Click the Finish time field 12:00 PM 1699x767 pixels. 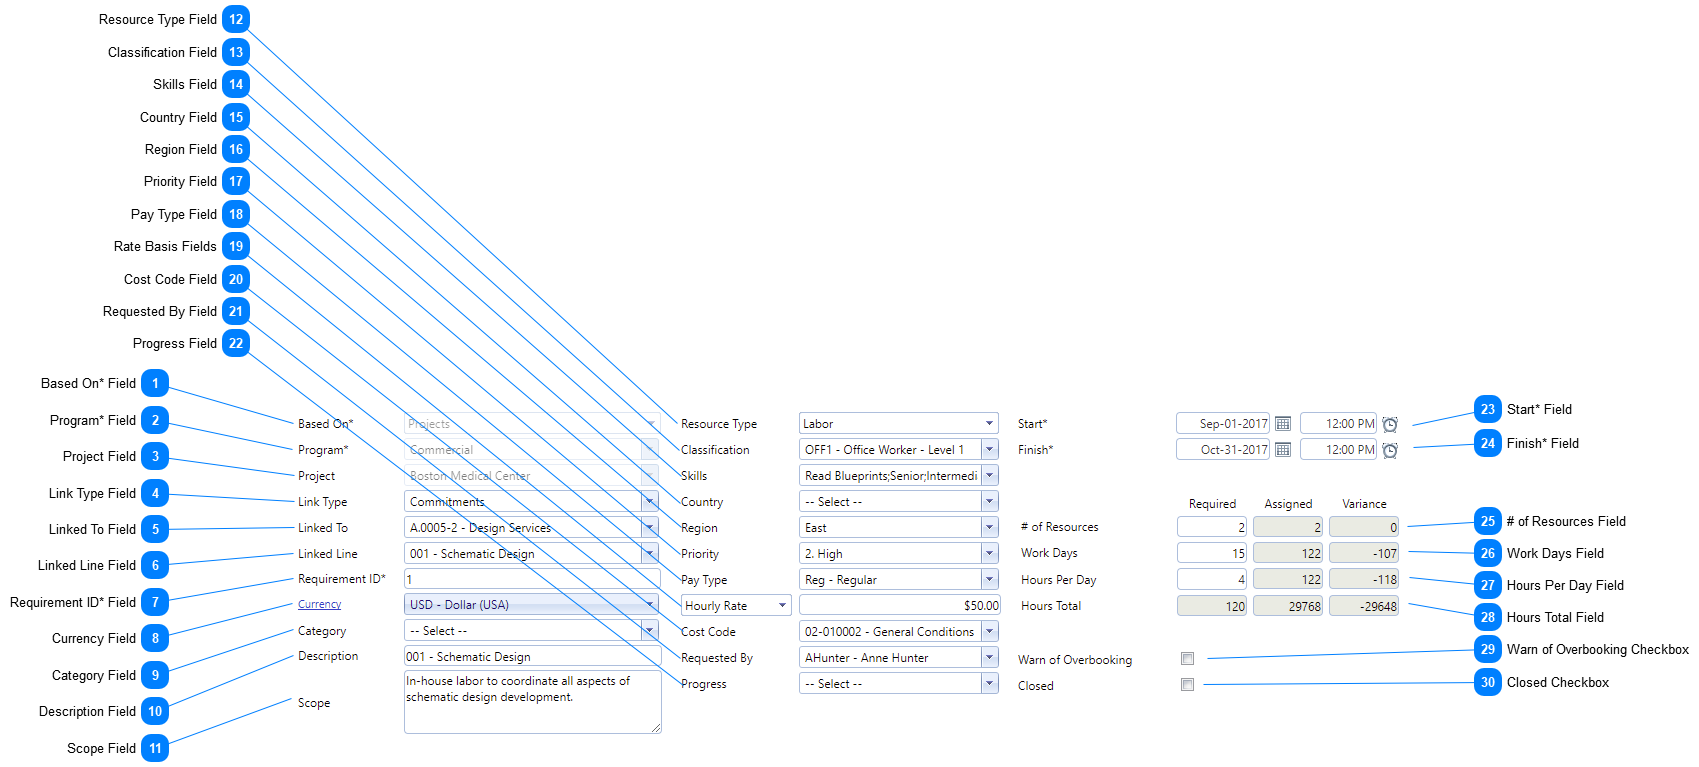tap(1338, 450)
